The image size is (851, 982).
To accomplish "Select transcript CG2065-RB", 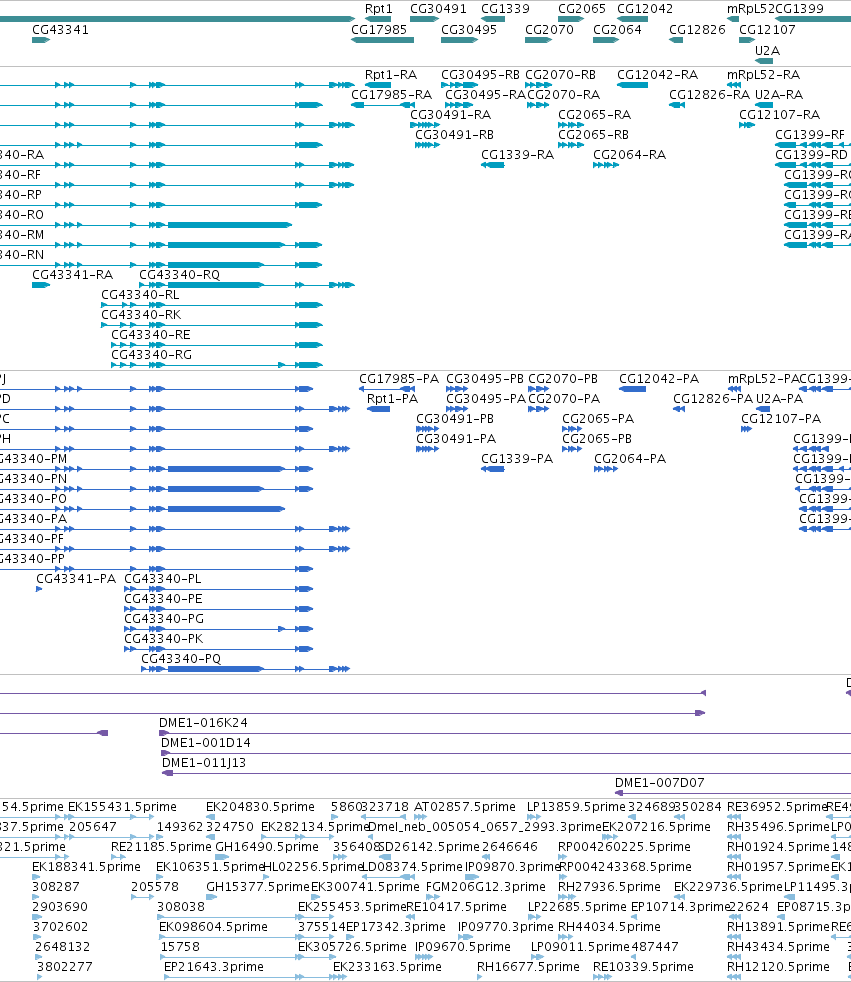I will point(594,135).
